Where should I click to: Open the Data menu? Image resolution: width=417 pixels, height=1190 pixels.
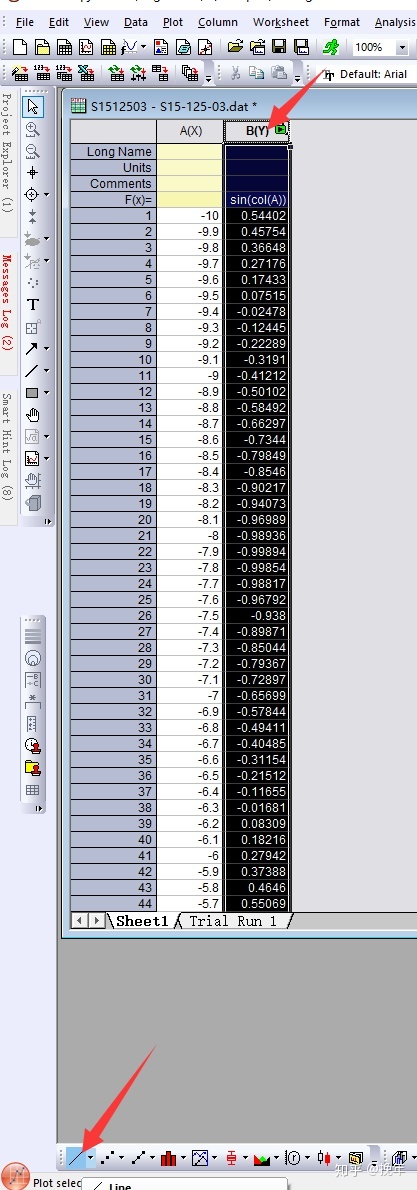point(136,22)
